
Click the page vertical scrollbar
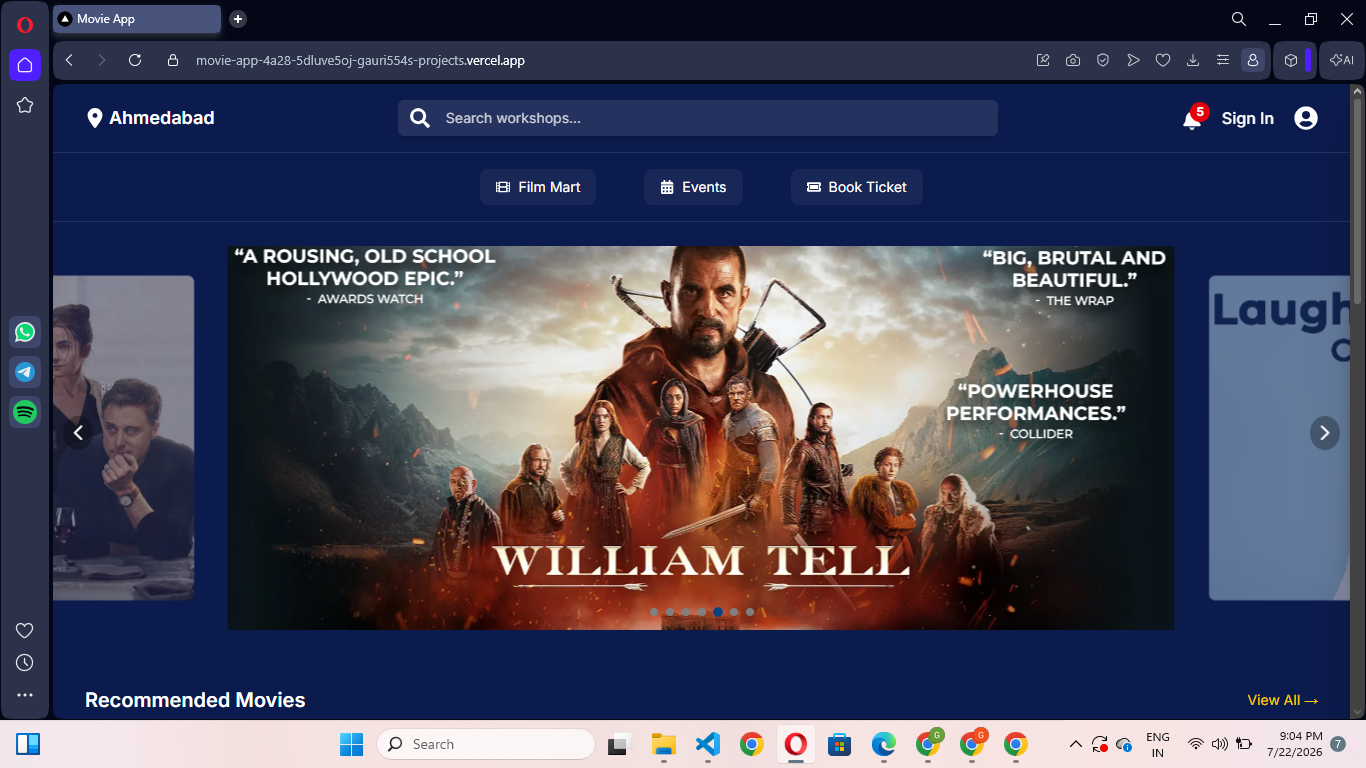click(x=1357, y=200)
